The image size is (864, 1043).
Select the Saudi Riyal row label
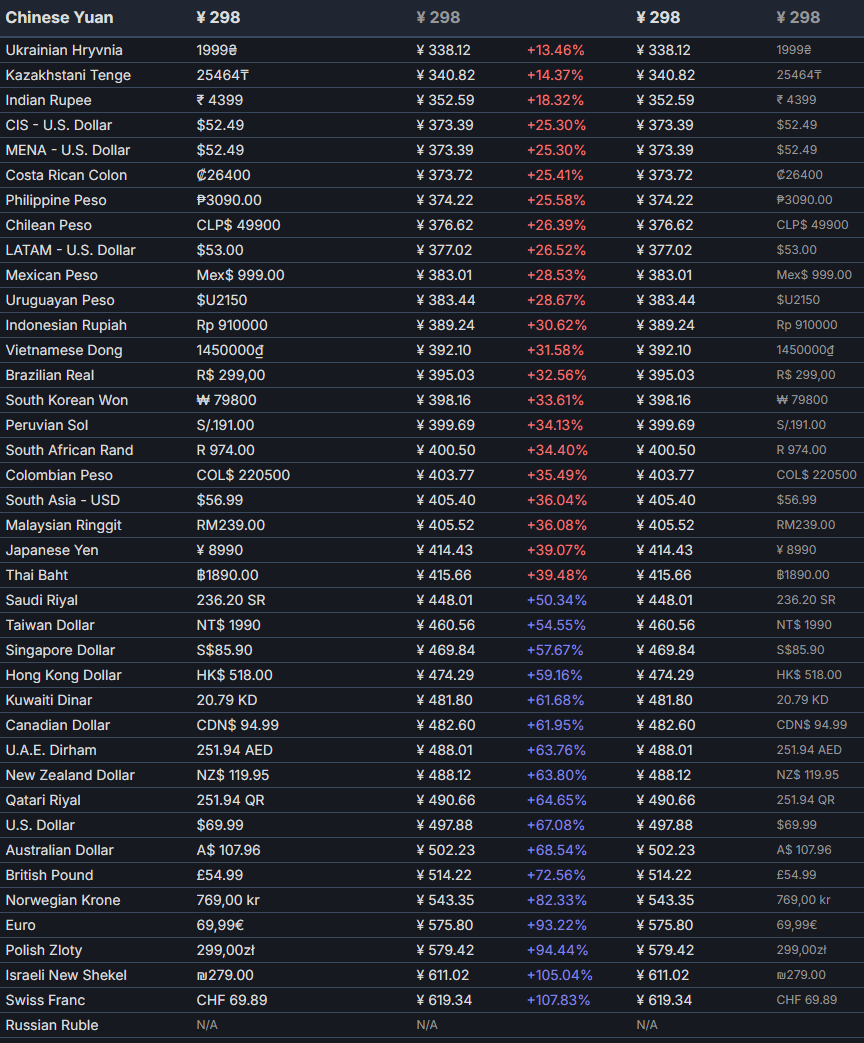coord(41,600)
